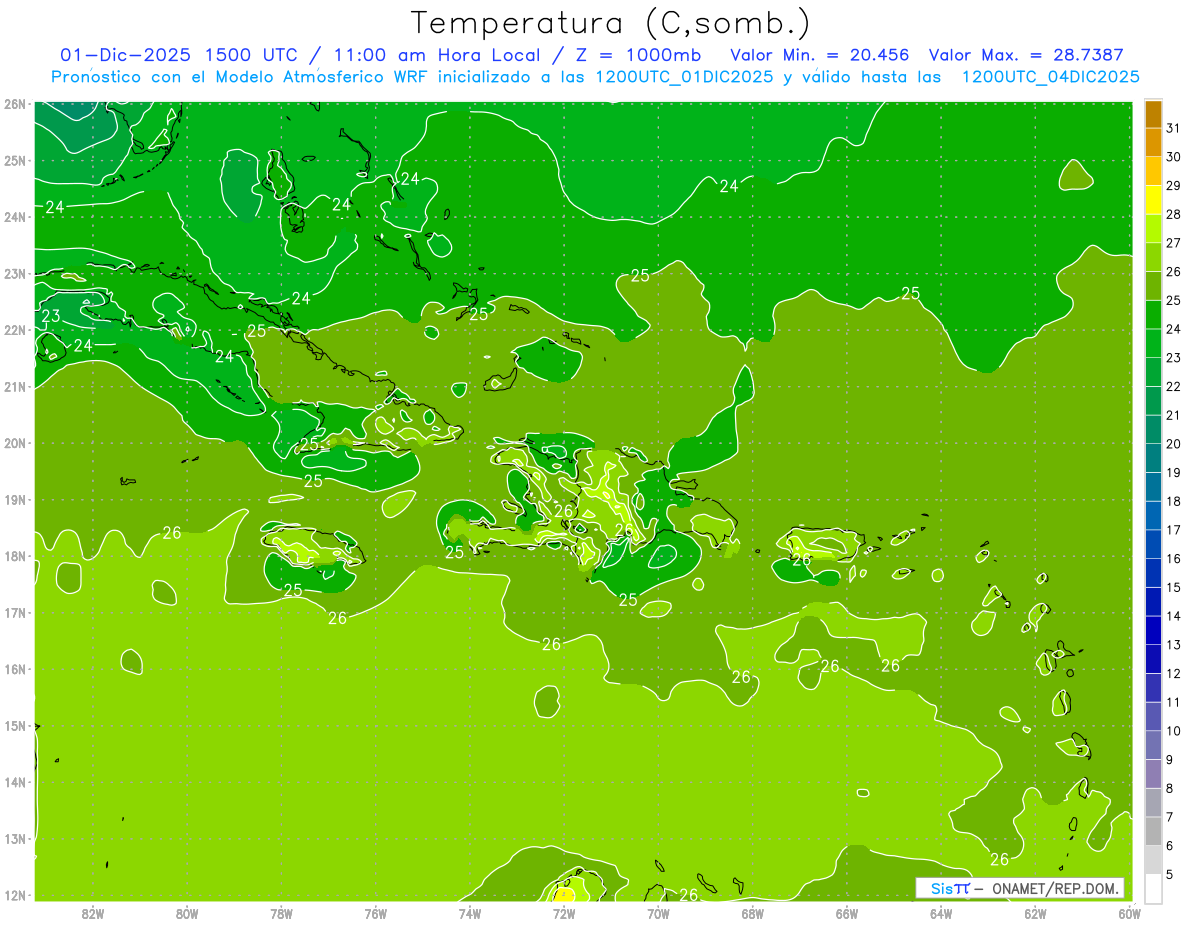Screen dimensions: 1200x927
Task: Pick the dark blue swatch between 13 and 14
Action: [1153, 630]
